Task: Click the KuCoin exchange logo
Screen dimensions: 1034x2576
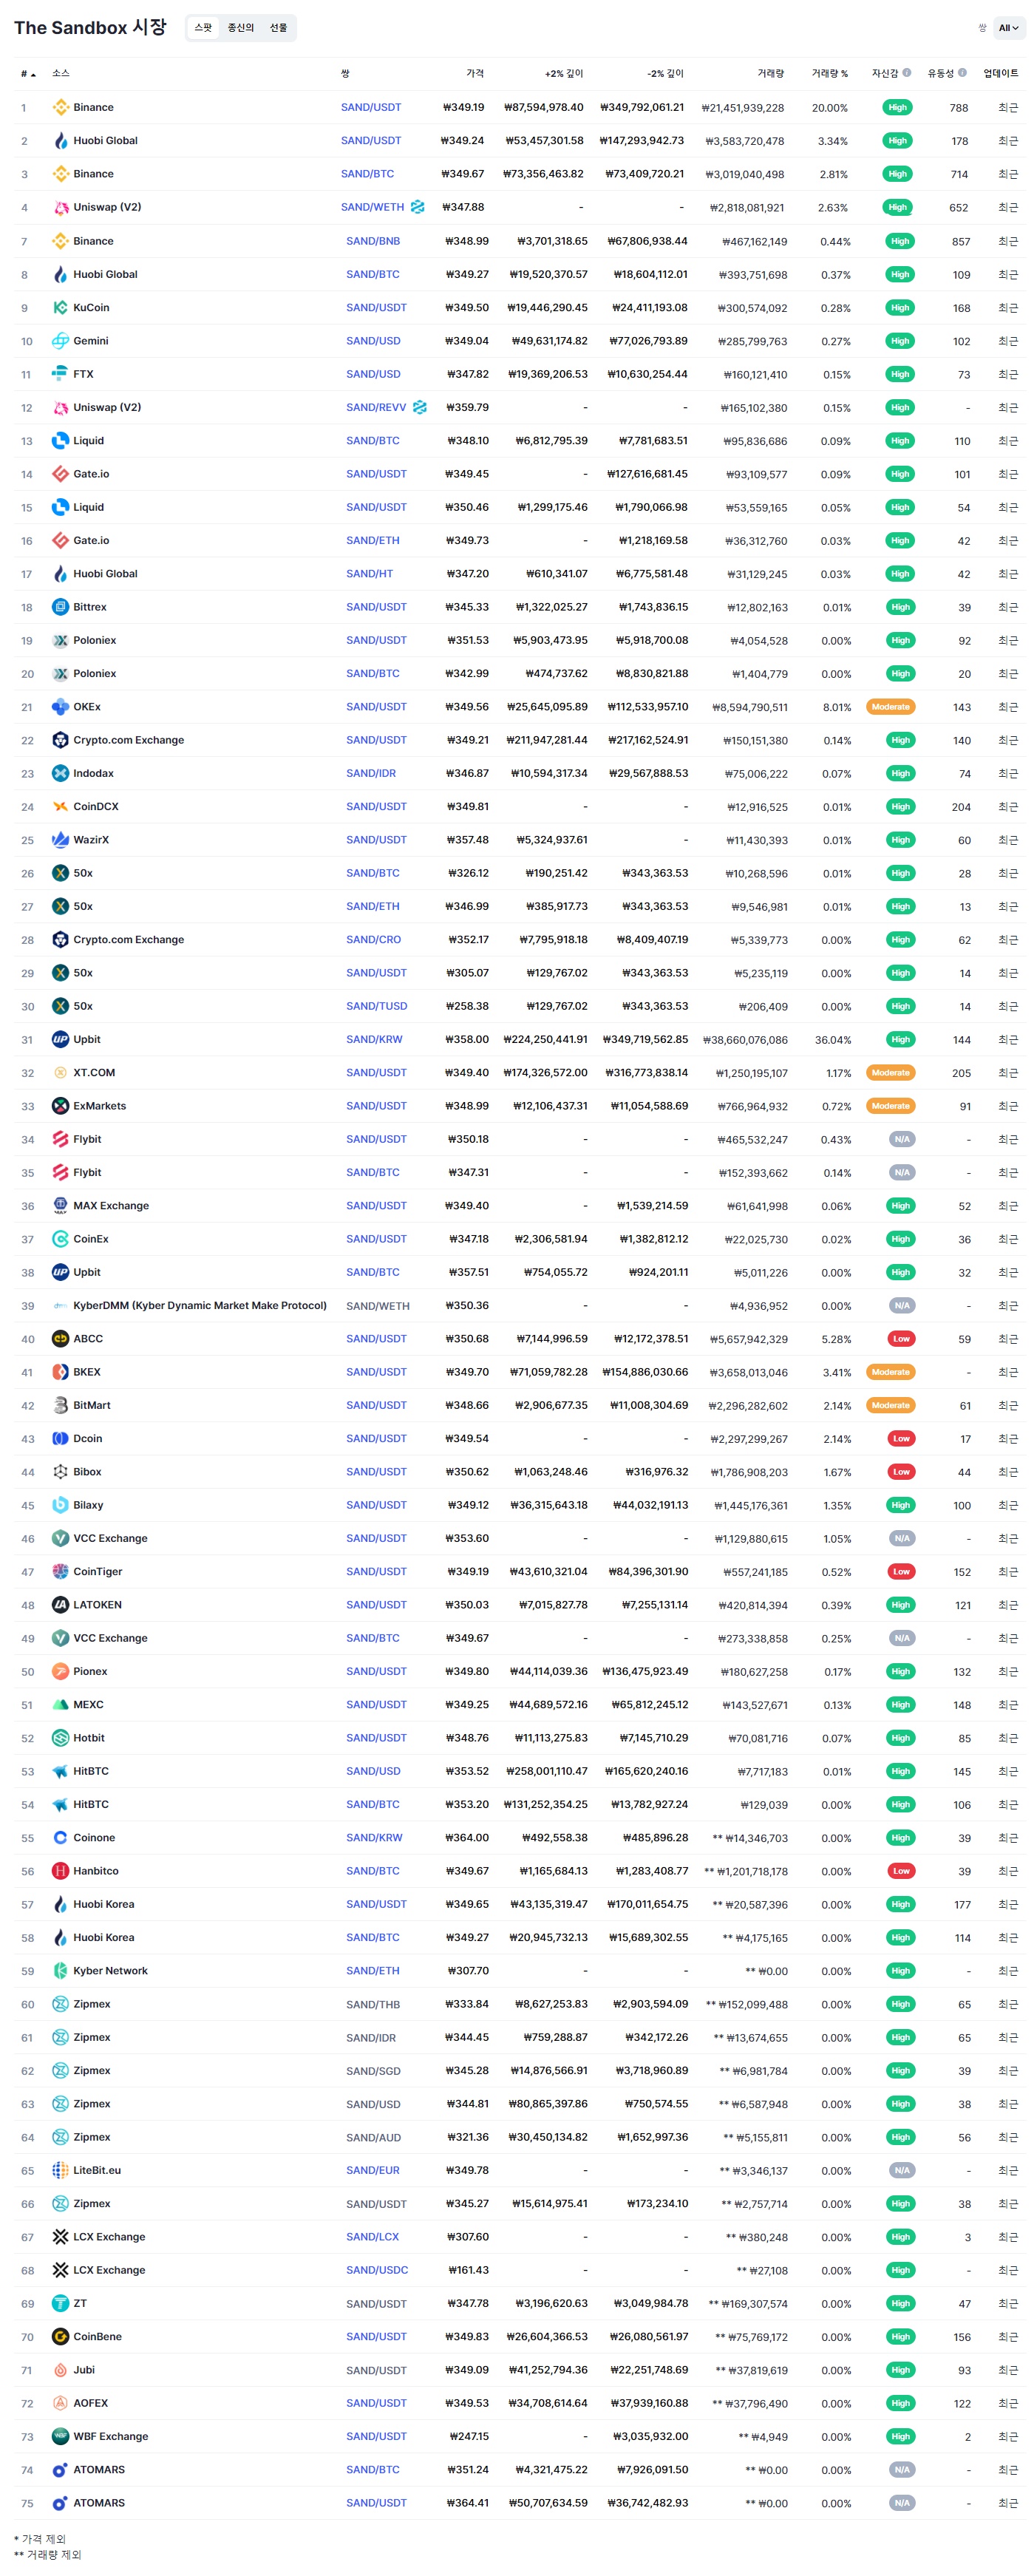Action: (60, 307)
